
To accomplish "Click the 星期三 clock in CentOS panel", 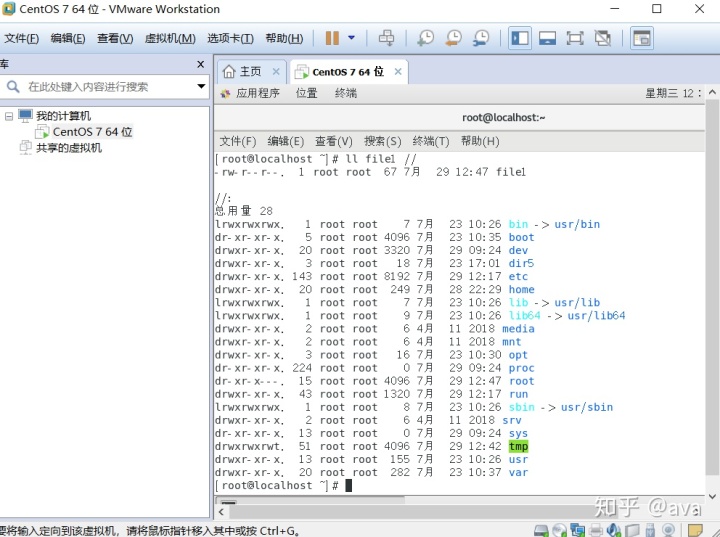I will coord(673,93).
